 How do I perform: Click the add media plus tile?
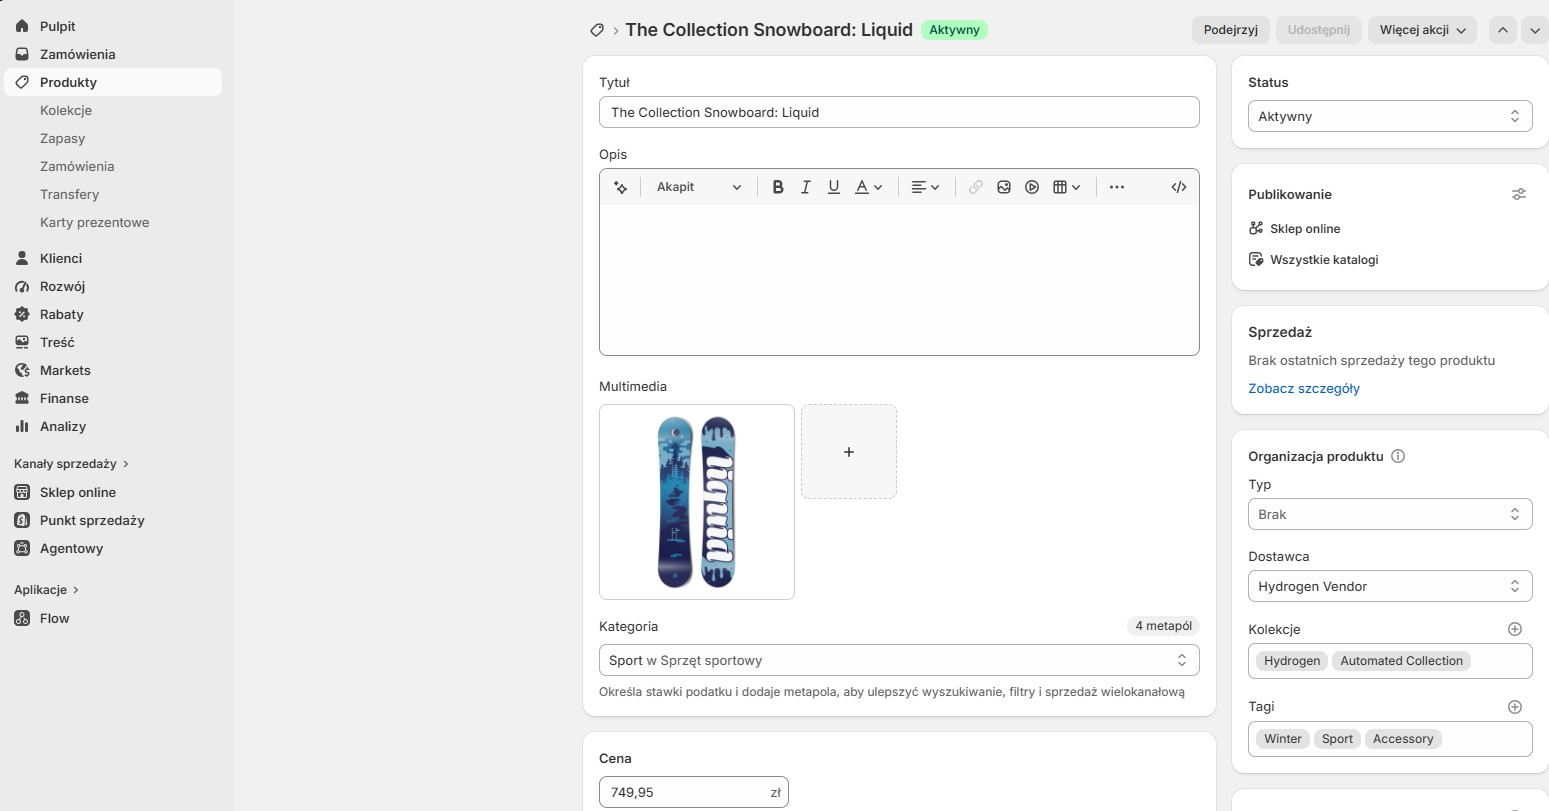click(849, 452)
